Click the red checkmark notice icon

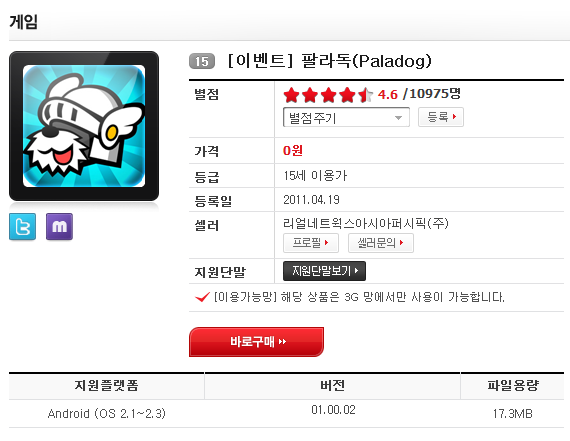[x=202, y=297]
